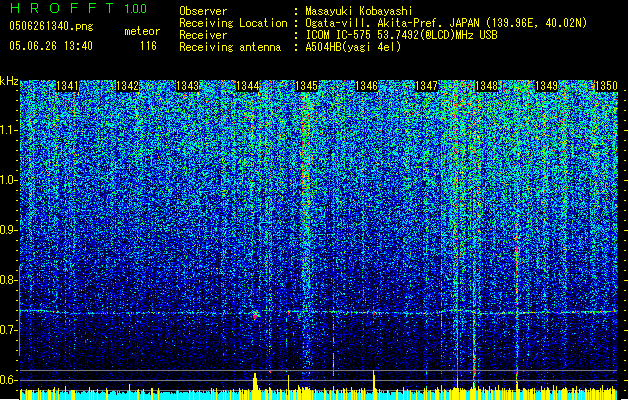
Task: Click the 1348 time marker
Action: coord(486,86)
